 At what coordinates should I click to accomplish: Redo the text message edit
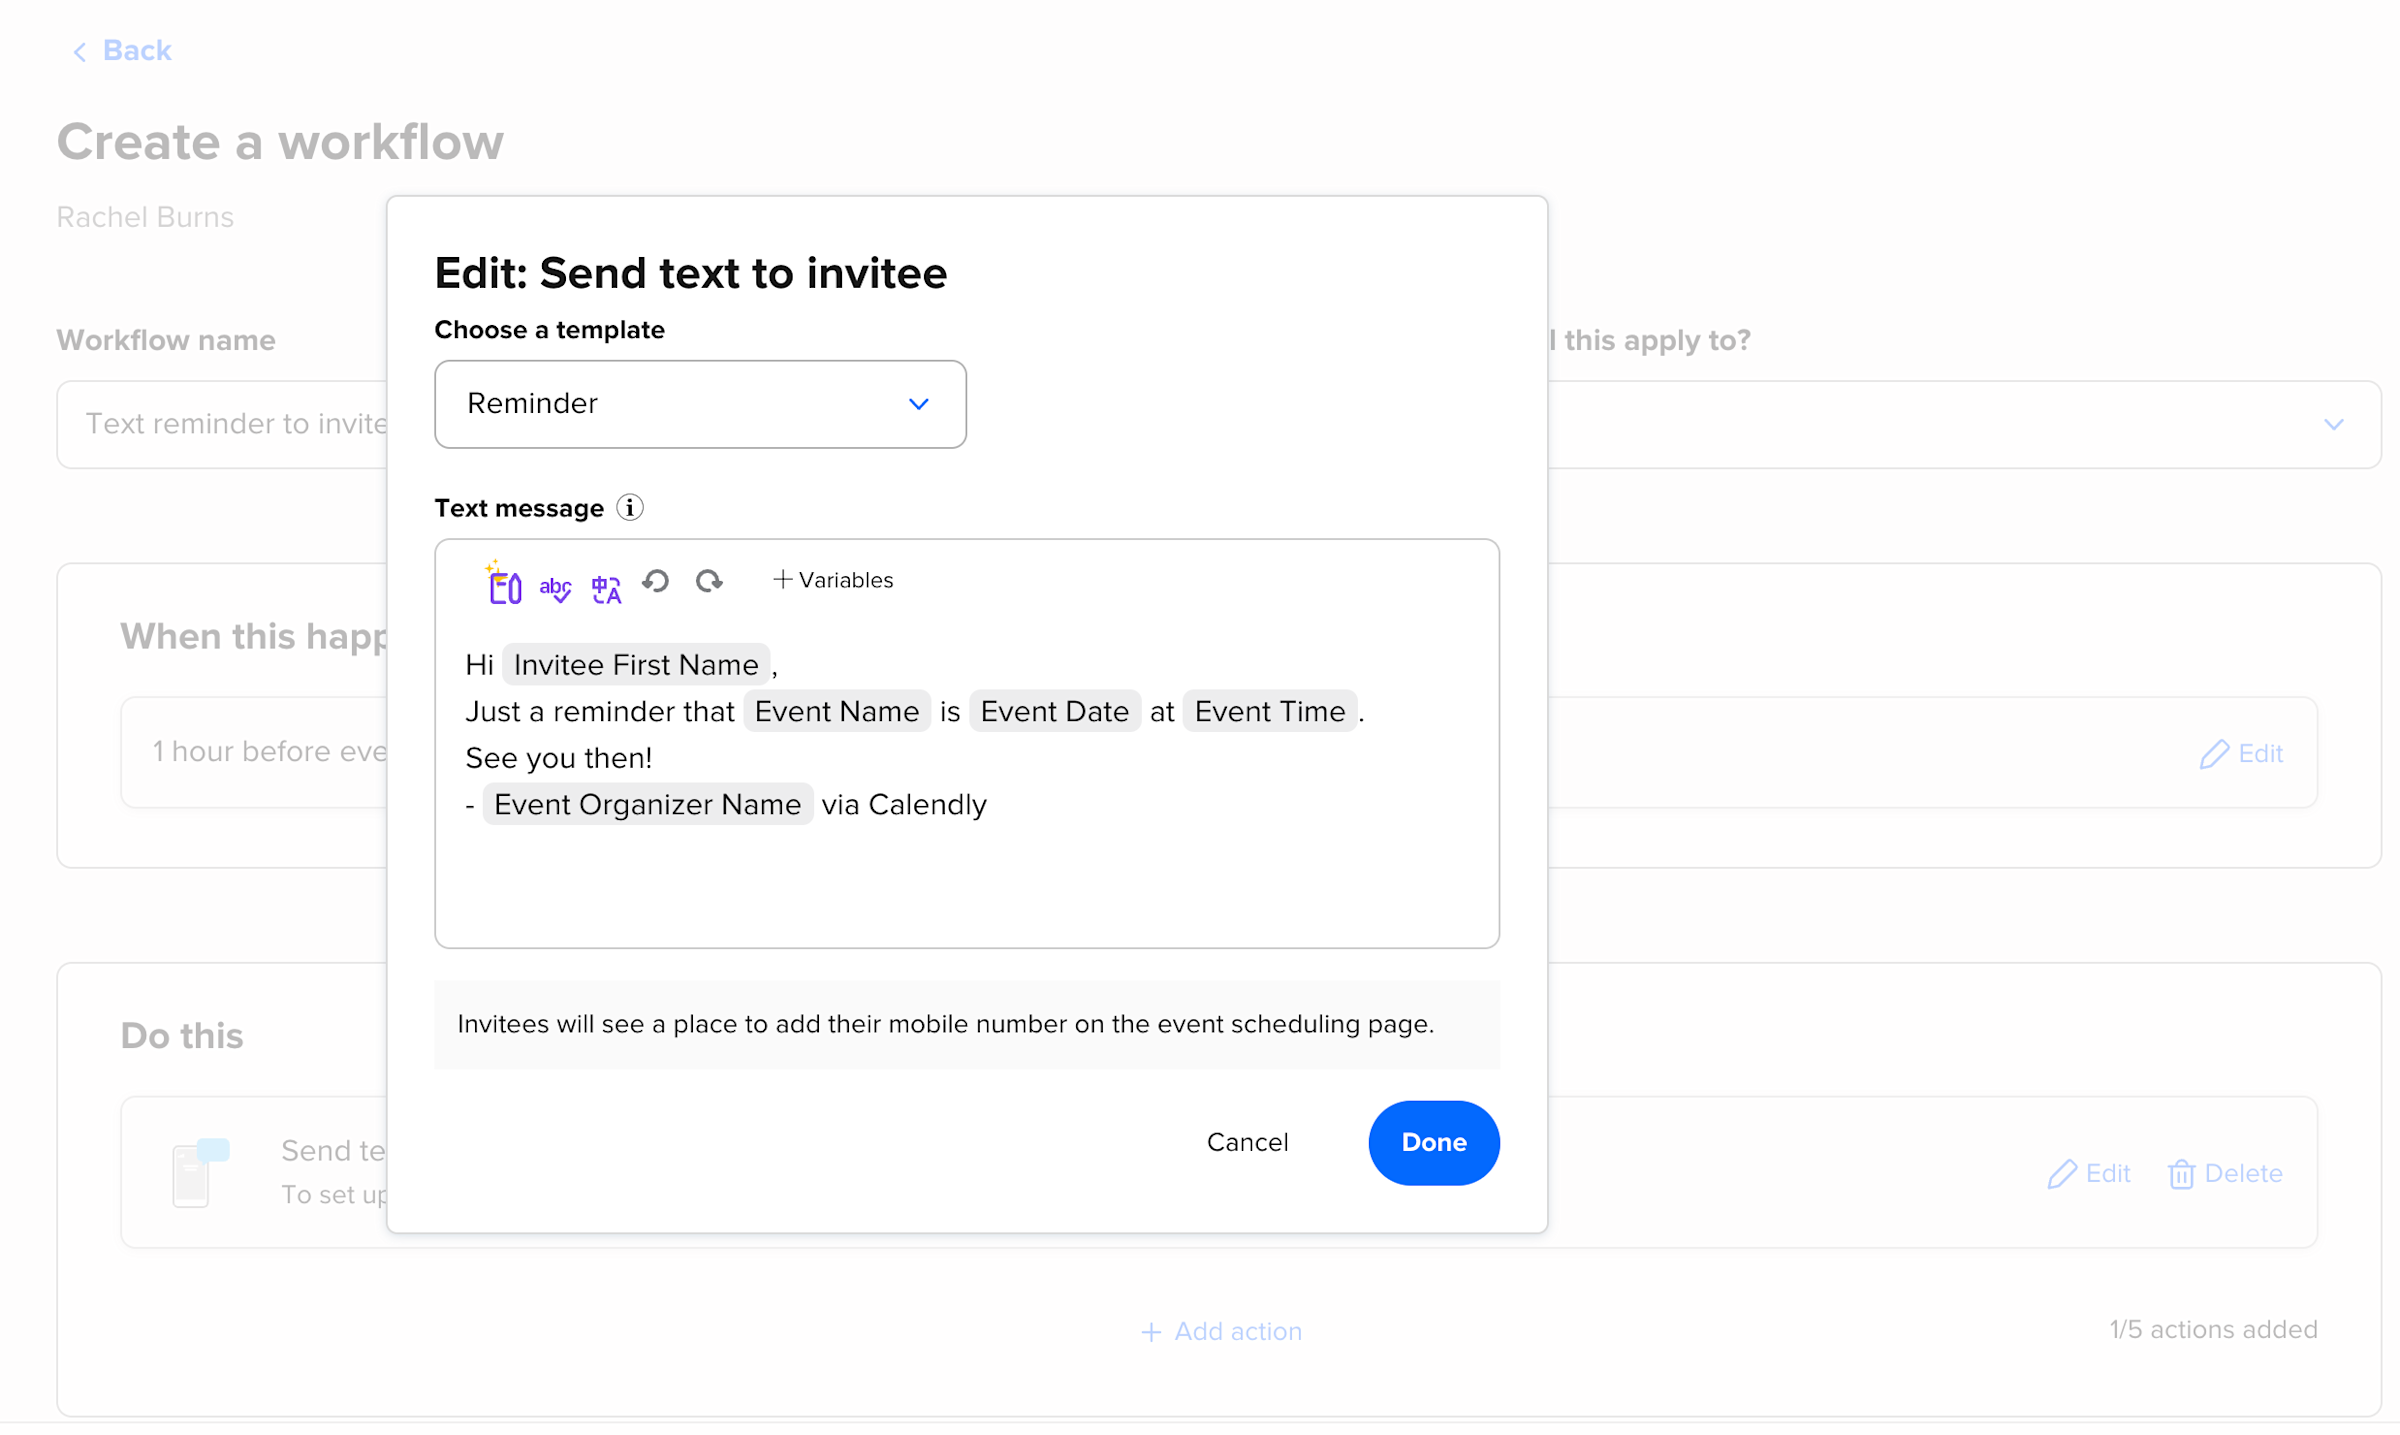[x=709, y=581]
